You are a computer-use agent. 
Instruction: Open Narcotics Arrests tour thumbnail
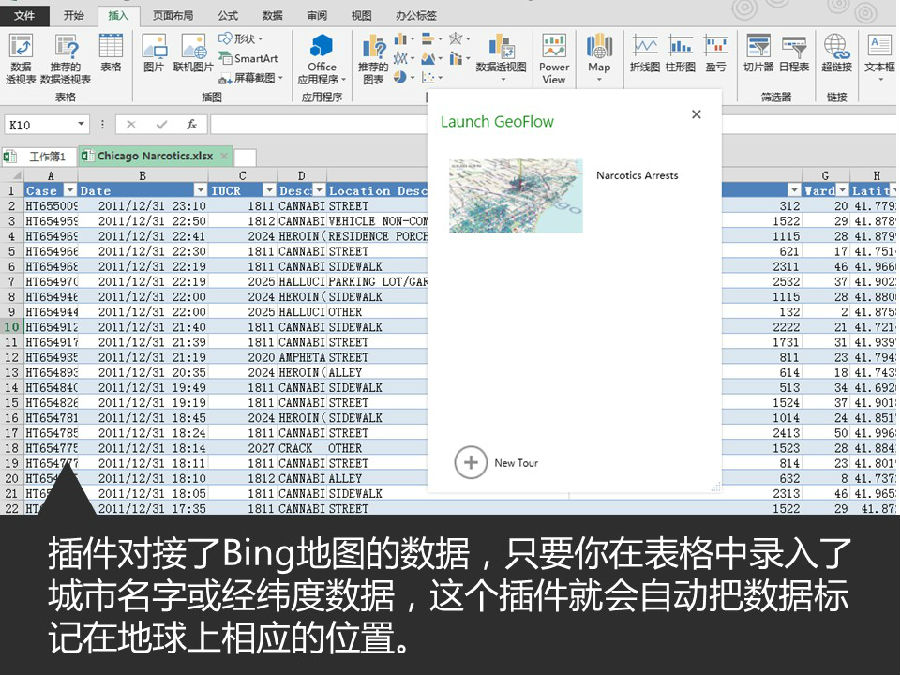click(515, 195)
